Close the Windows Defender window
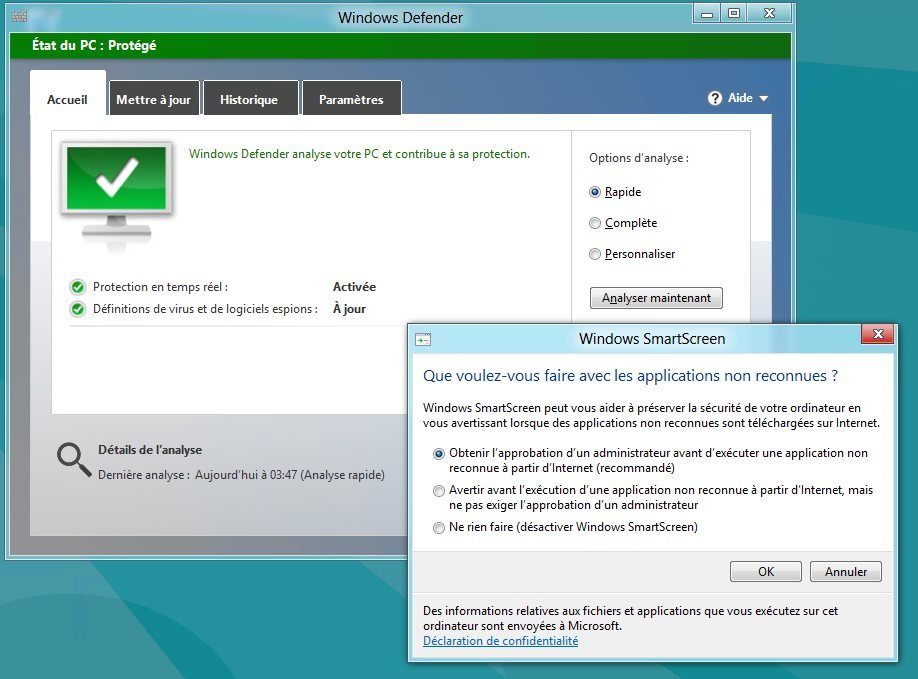This screenshot has height=679, width=918. pyautogui.click(x=769, y=13)
